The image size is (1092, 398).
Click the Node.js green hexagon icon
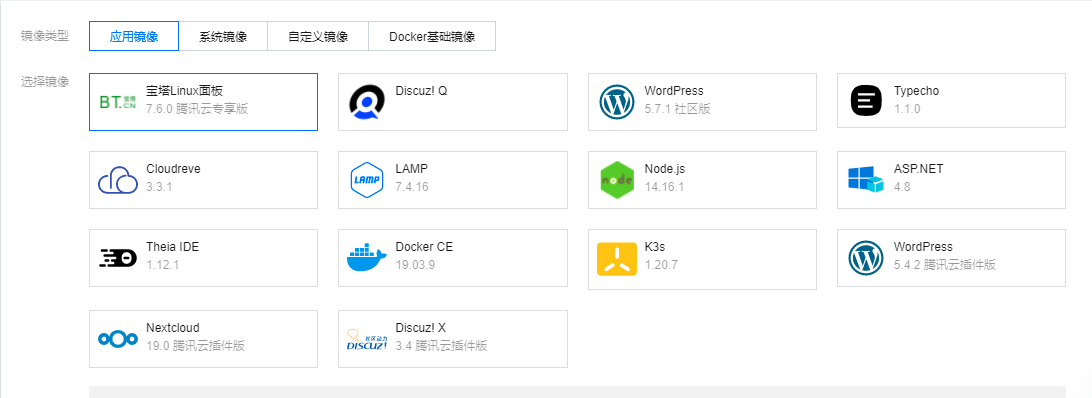coord(616,180)
